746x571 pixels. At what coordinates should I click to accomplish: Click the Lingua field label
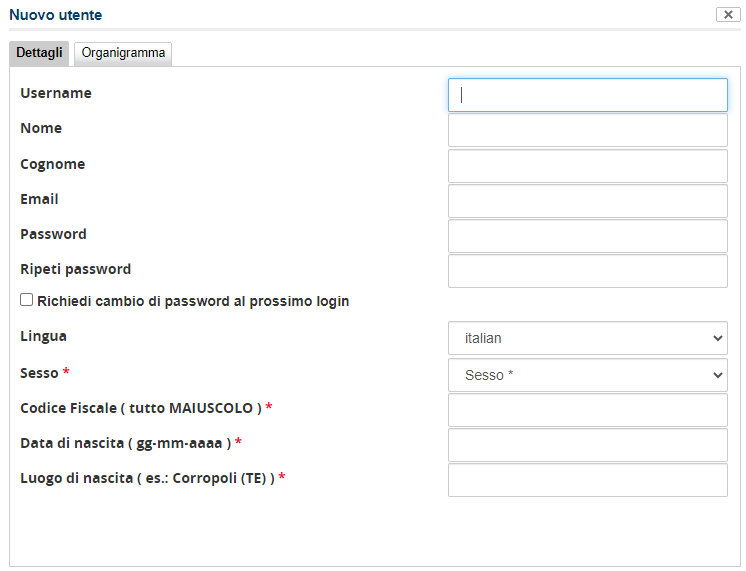click(x=43, y=336)
